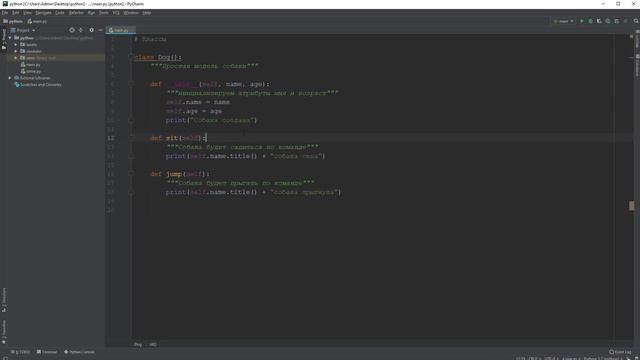Open the Project view selector dropdown

tap(23, 30)
